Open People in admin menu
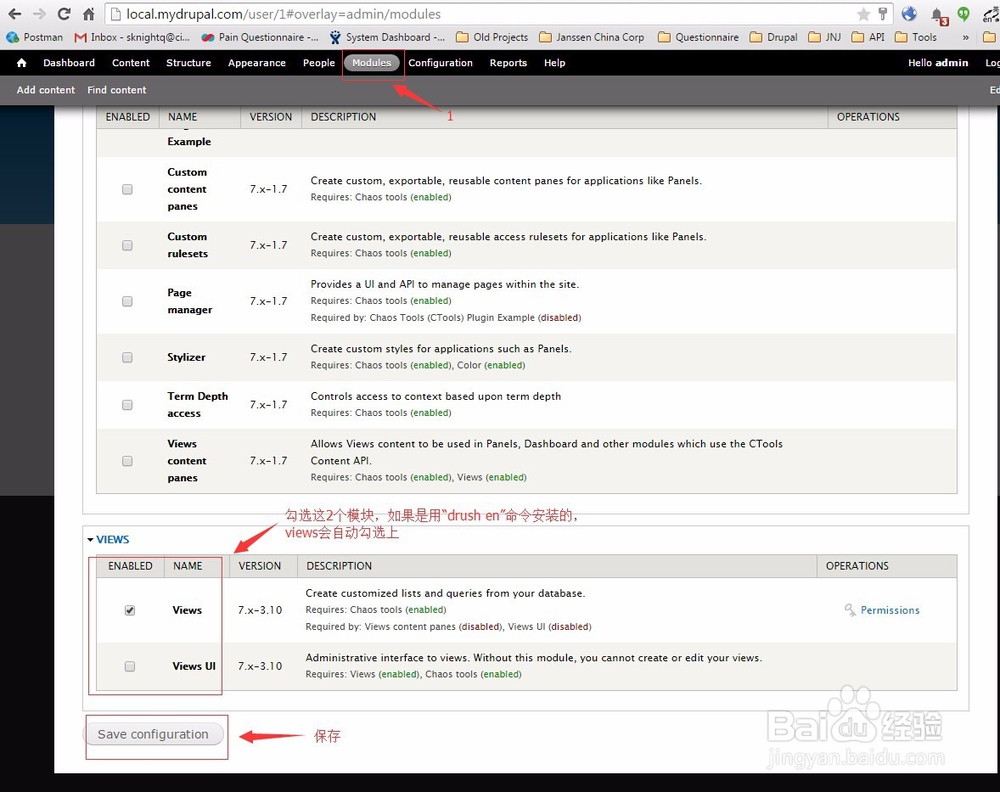 click(x=319, y=62)
